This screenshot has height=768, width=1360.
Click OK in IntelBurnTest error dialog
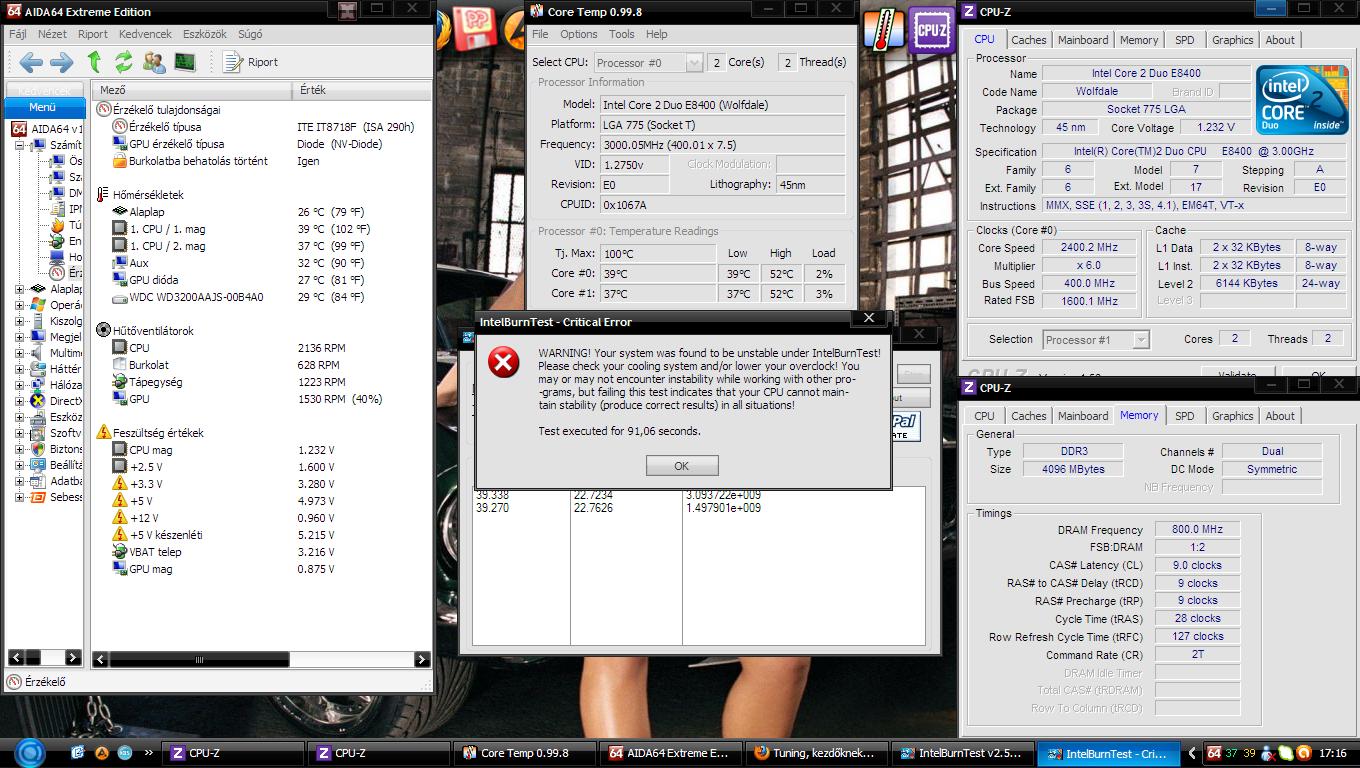pyautogui.click(x=682, y=466)
